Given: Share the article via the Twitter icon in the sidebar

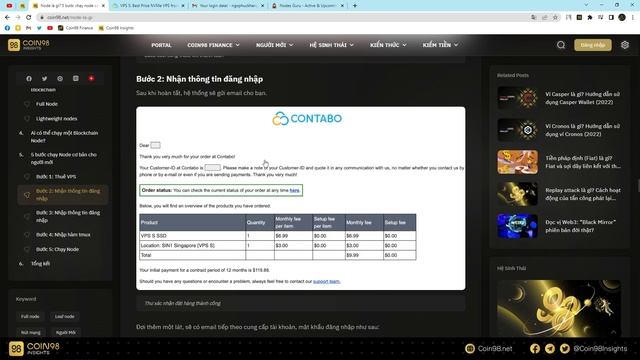Looking at the screenshot, I should tap(44, 78).
